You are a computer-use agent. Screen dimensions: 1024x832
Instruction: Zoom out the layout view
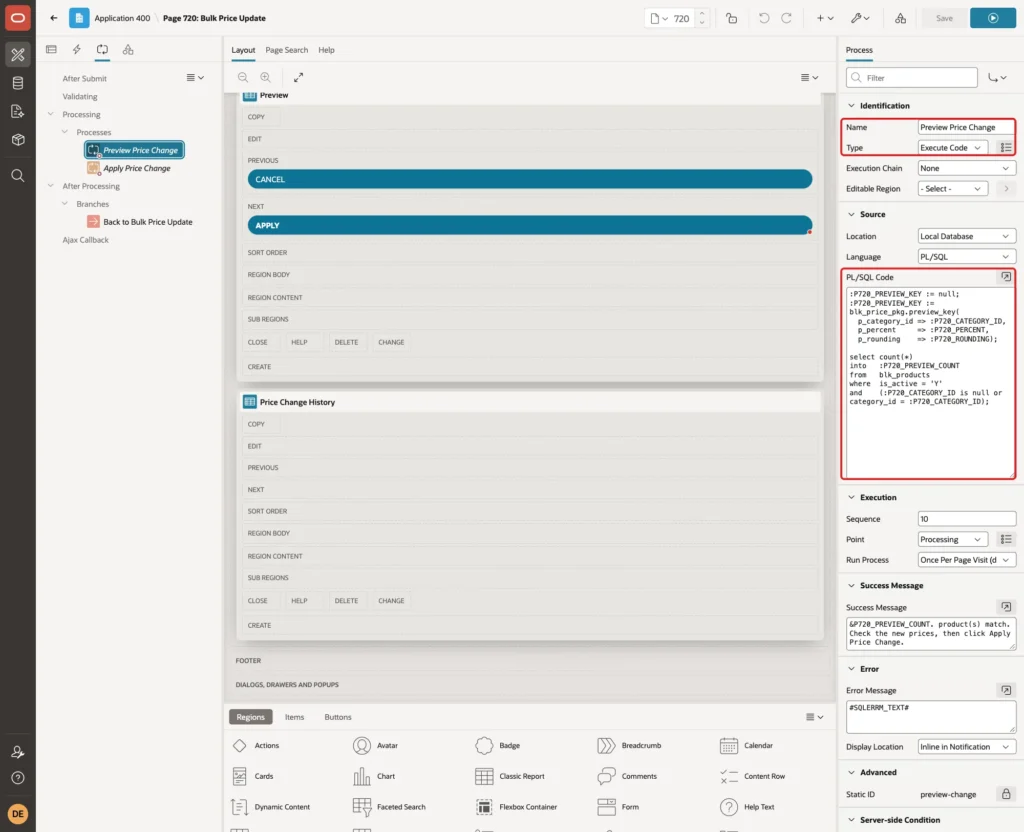click(x=243, y=77)
